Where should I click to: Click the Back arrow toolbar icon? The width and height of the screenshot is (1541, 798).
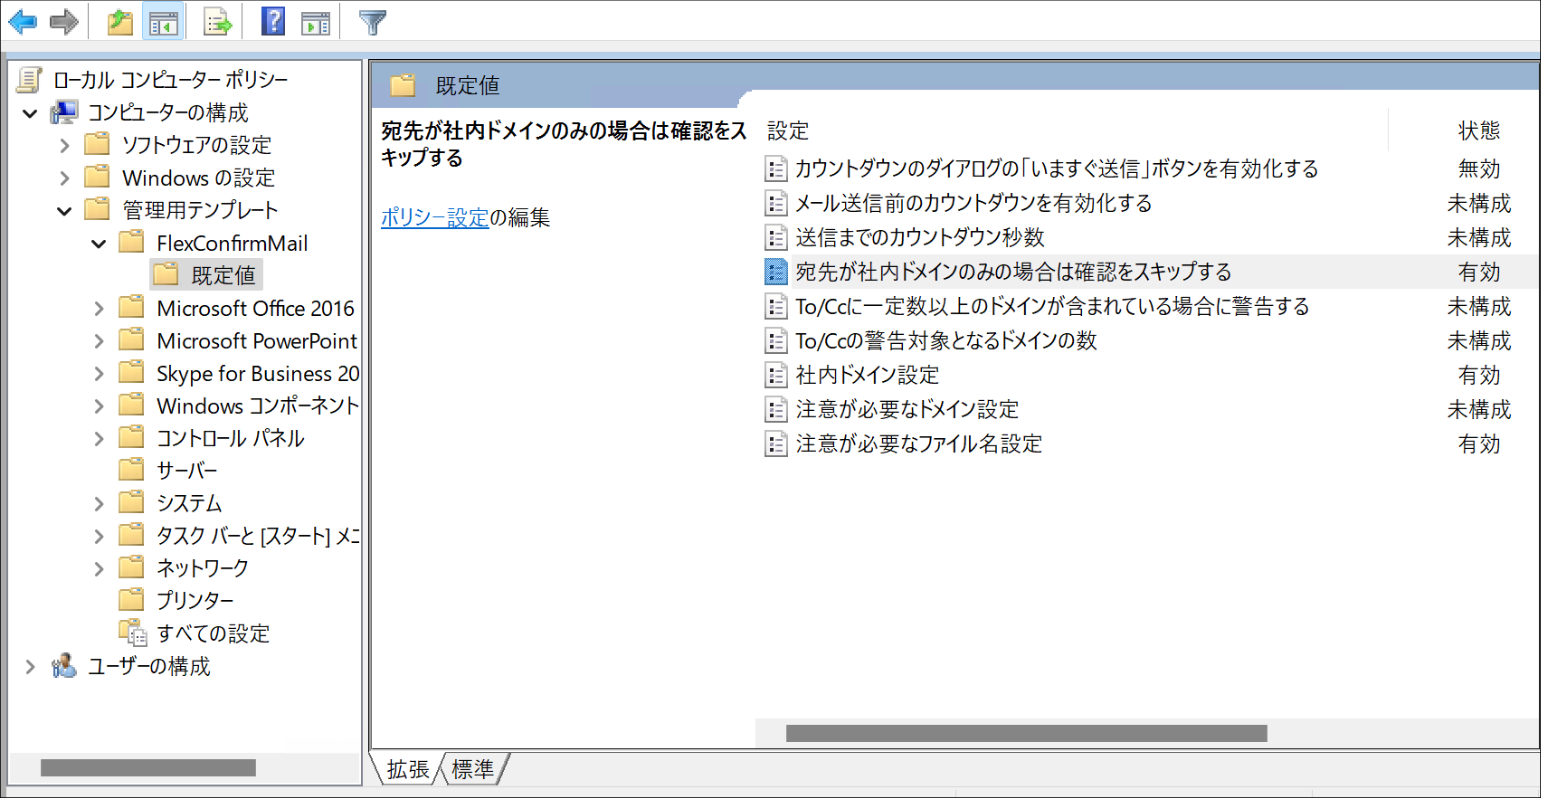22,21
